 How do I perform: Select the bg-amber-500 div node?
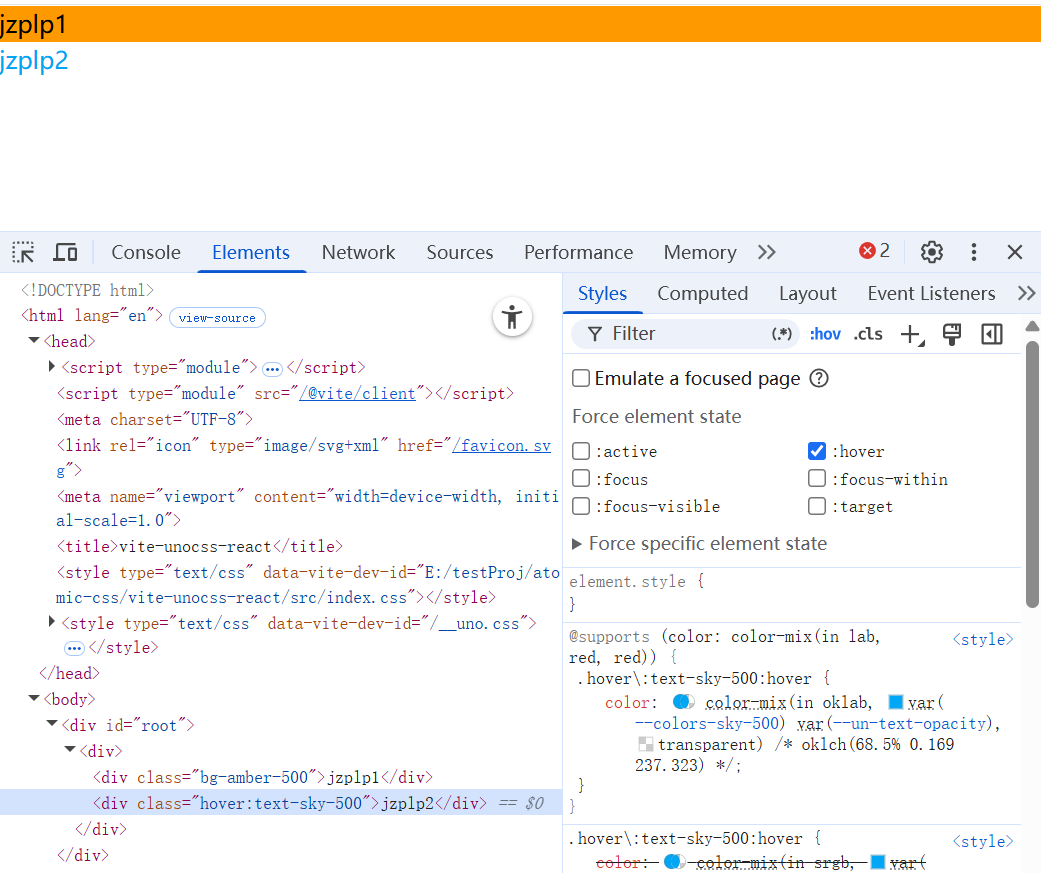[x=263, y=777]
